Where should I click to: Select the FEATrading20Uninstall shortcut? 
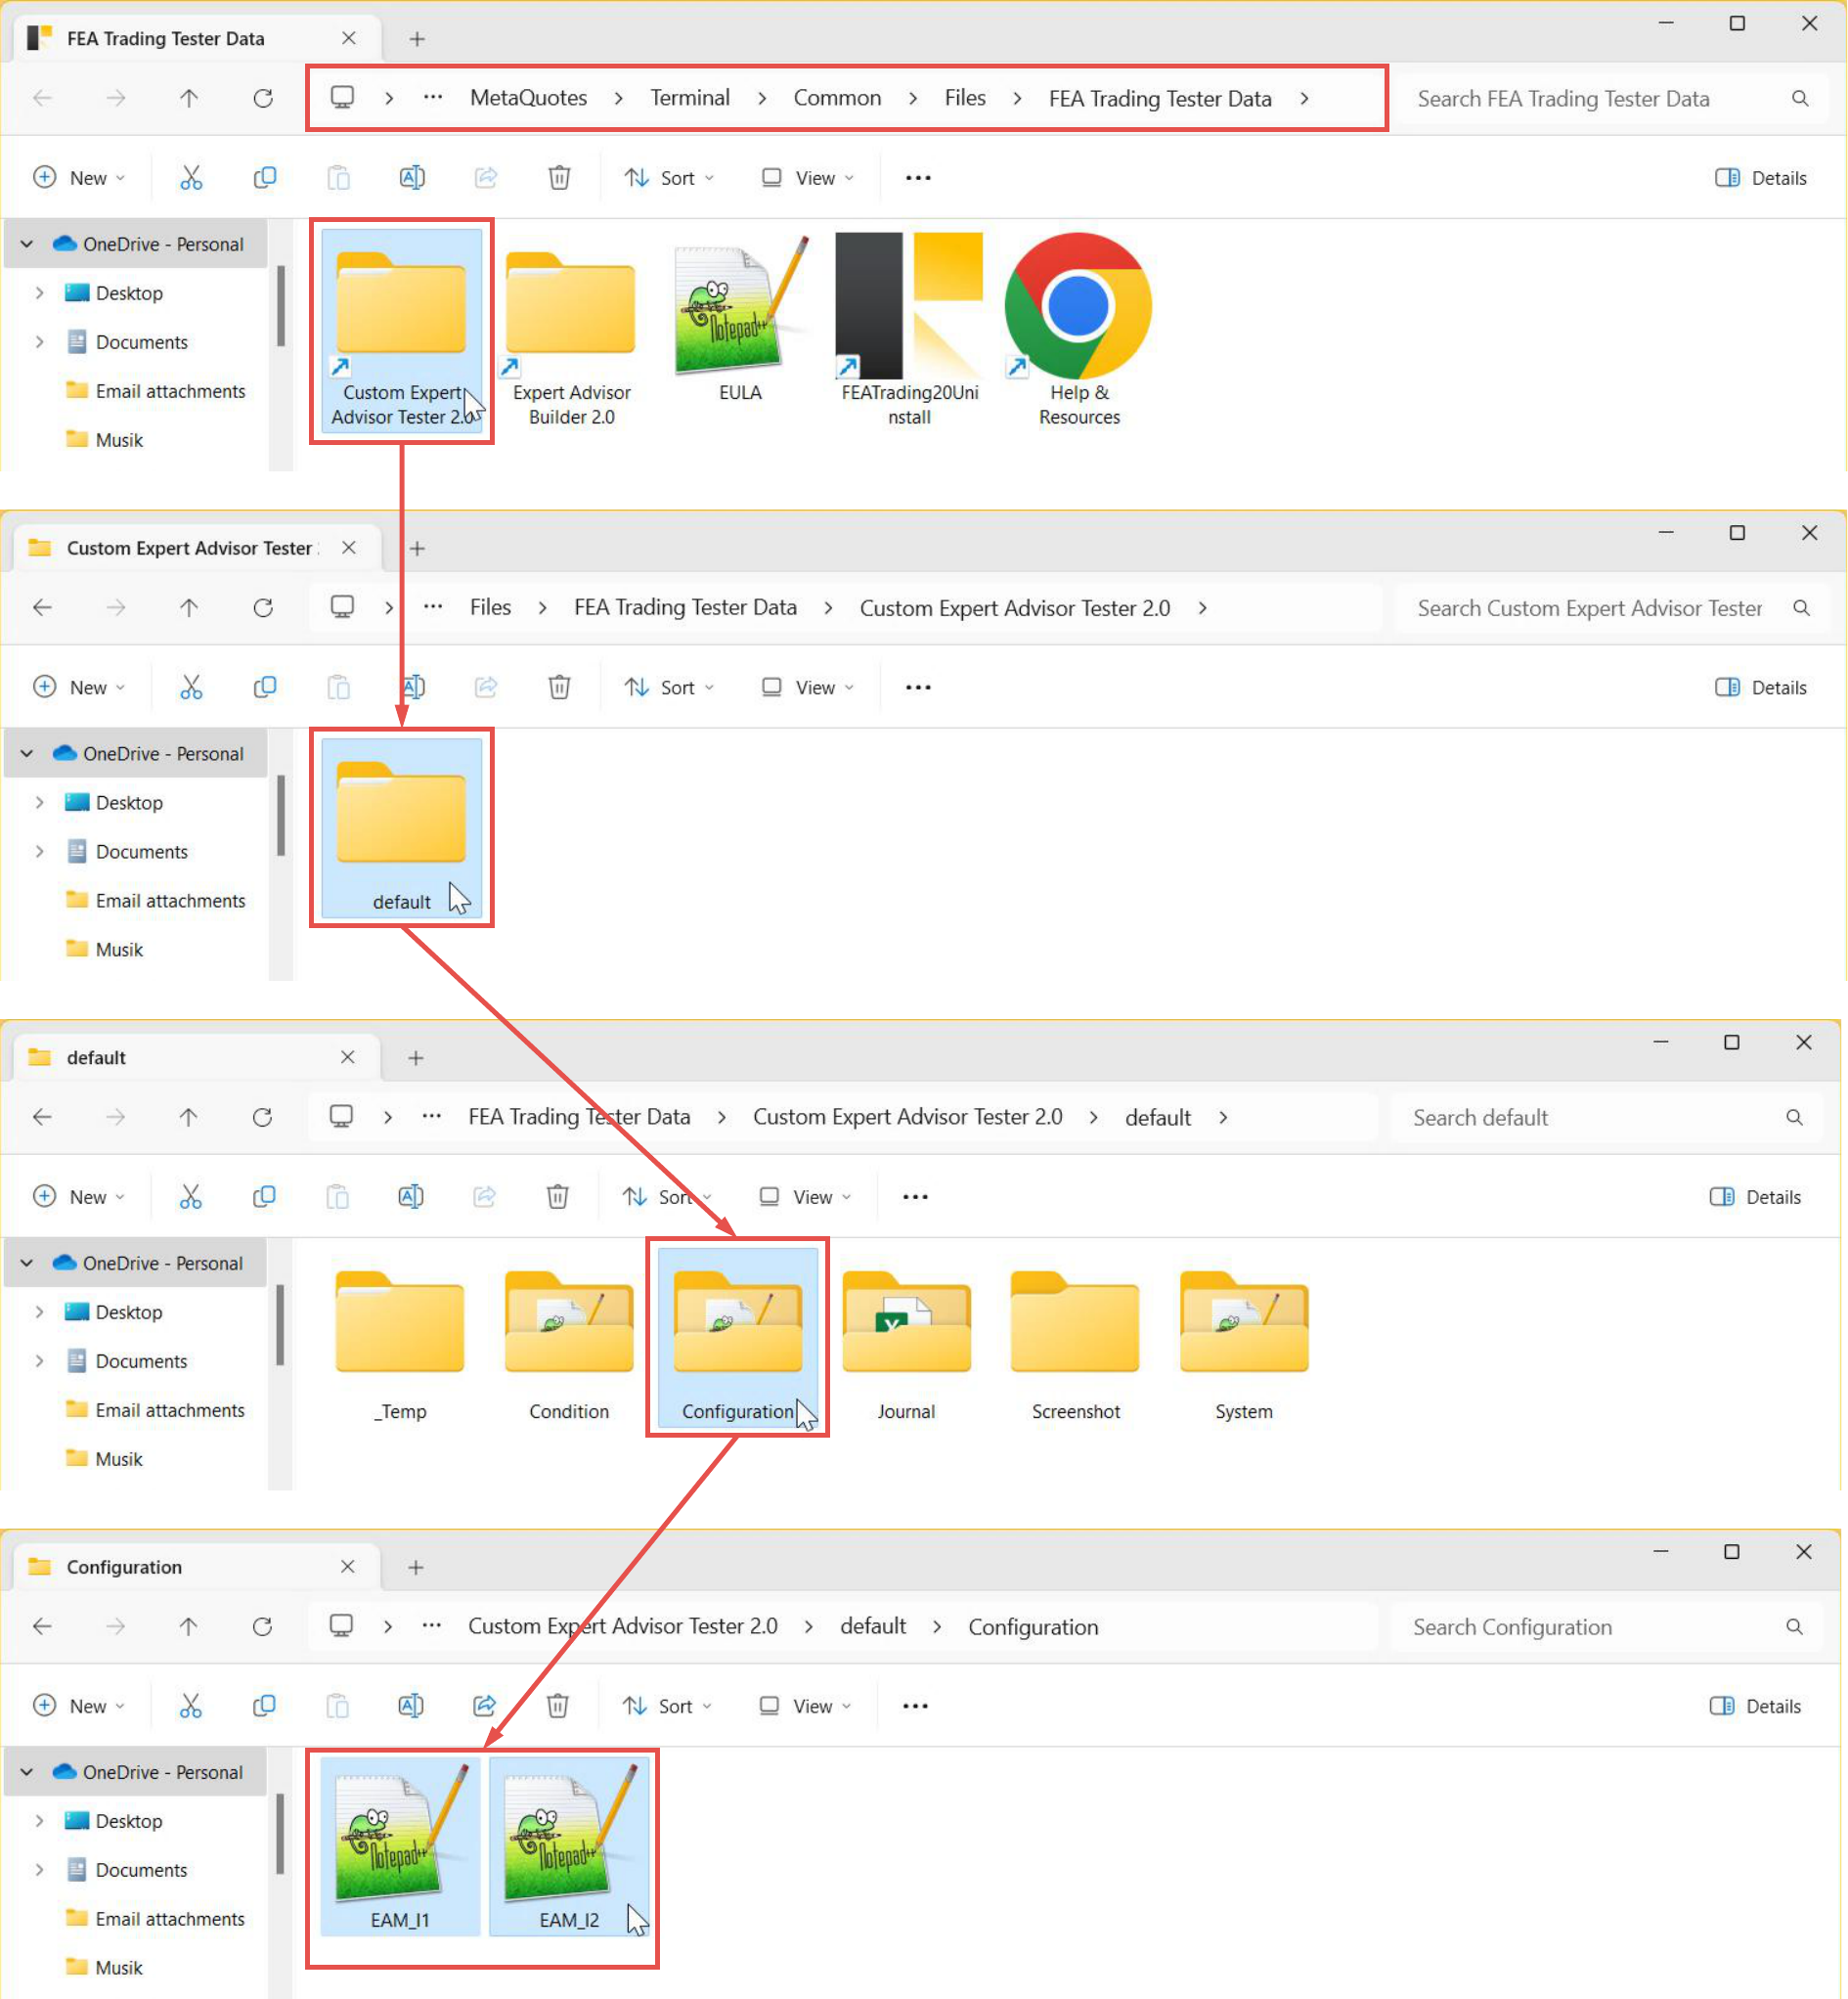pyautogui.click(x=909, y=331)
